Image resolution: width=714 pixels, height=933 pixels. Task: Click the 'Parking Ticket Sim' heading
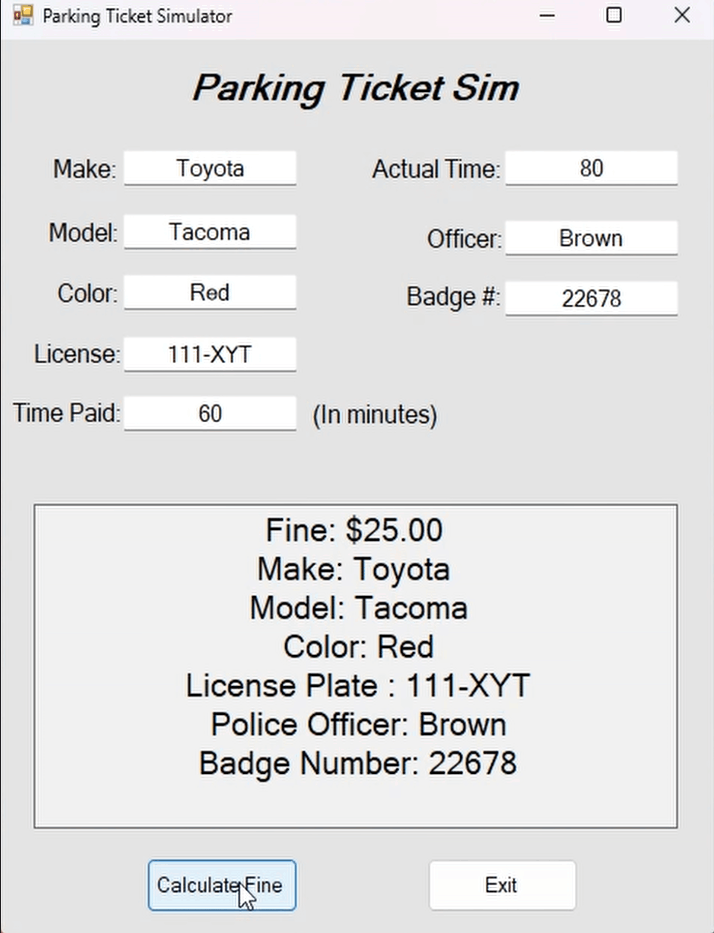[356, 89]
